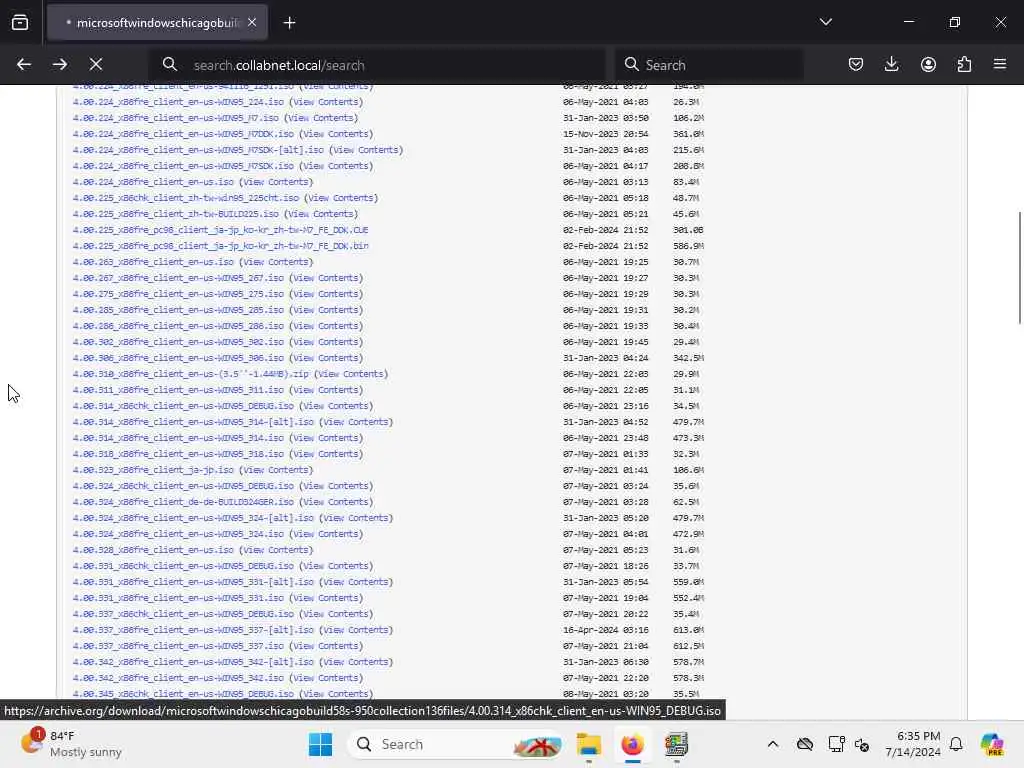View Contents of WIN95_M7SDK-[alt].iso
Image resolution: width=1024 pixels, height=768 pixels.
[366, 150]
